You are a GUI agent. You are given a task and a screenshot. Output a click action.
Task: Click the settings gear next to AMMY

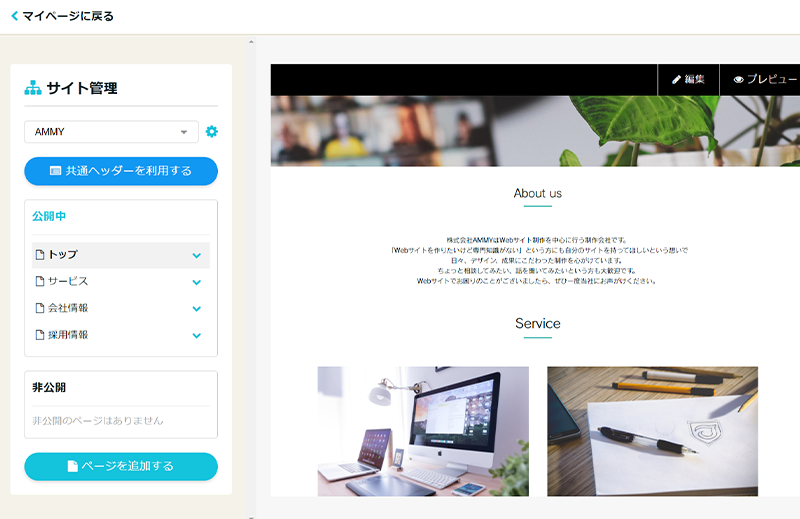[x=211, y=132]
